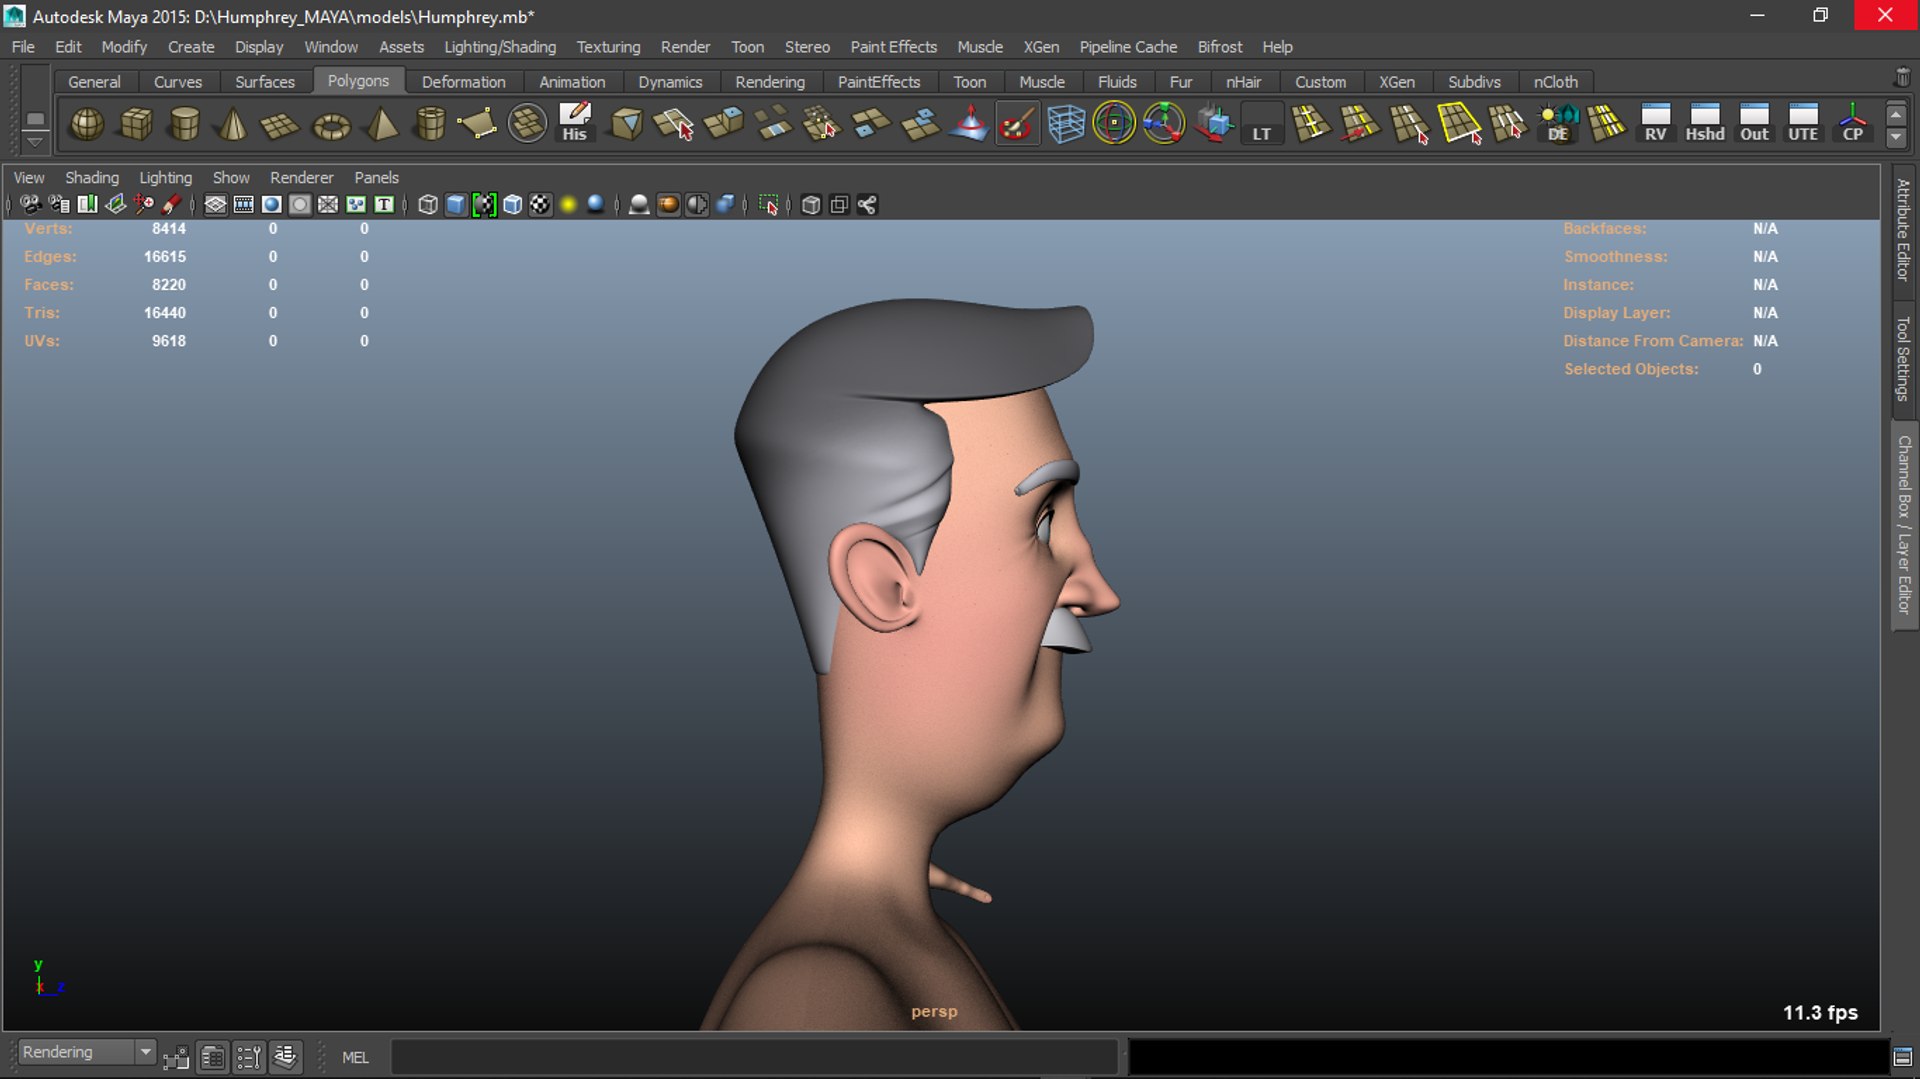Open the RV render view shelf button
Image resolution: width=1920 pixels, height=1079 pixels.
[x=1655, y=124]
